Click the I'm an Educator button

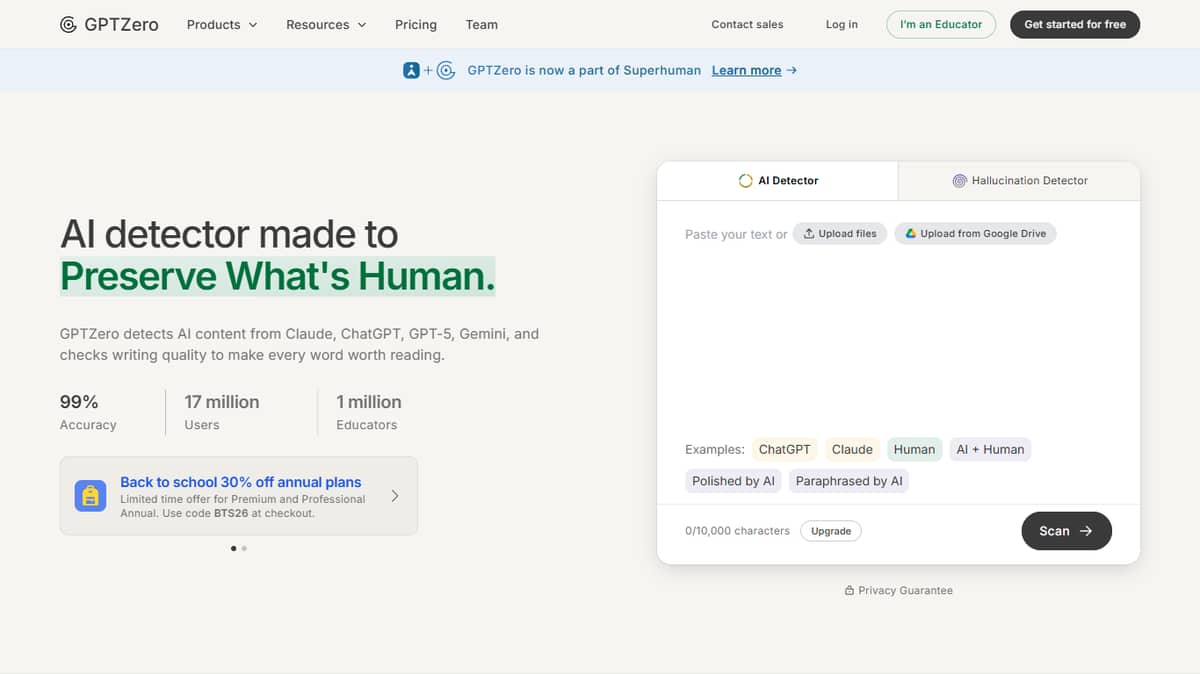941,25
